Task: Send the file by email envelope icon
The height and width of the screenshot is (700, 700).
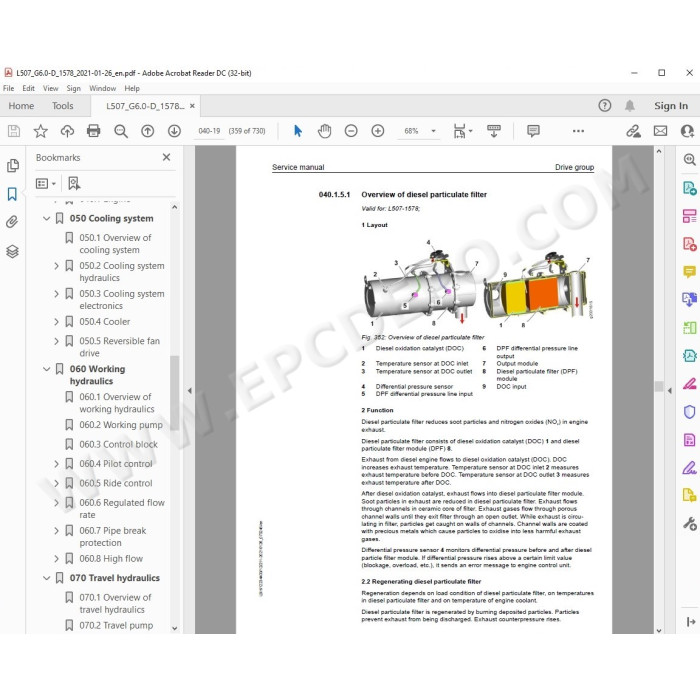Action: tap(660, 131)
